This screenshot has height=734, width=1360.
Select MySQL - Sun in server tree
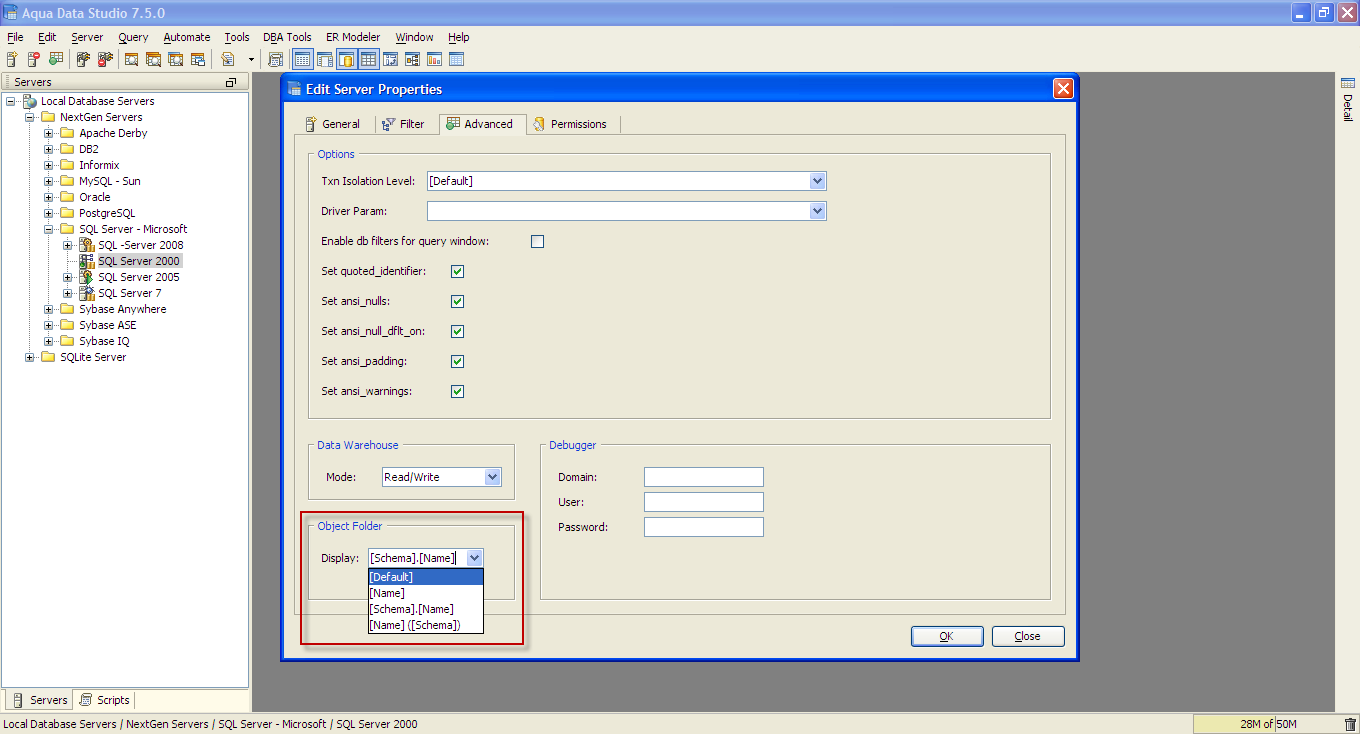pyautogui.click(x=110, y=181)
